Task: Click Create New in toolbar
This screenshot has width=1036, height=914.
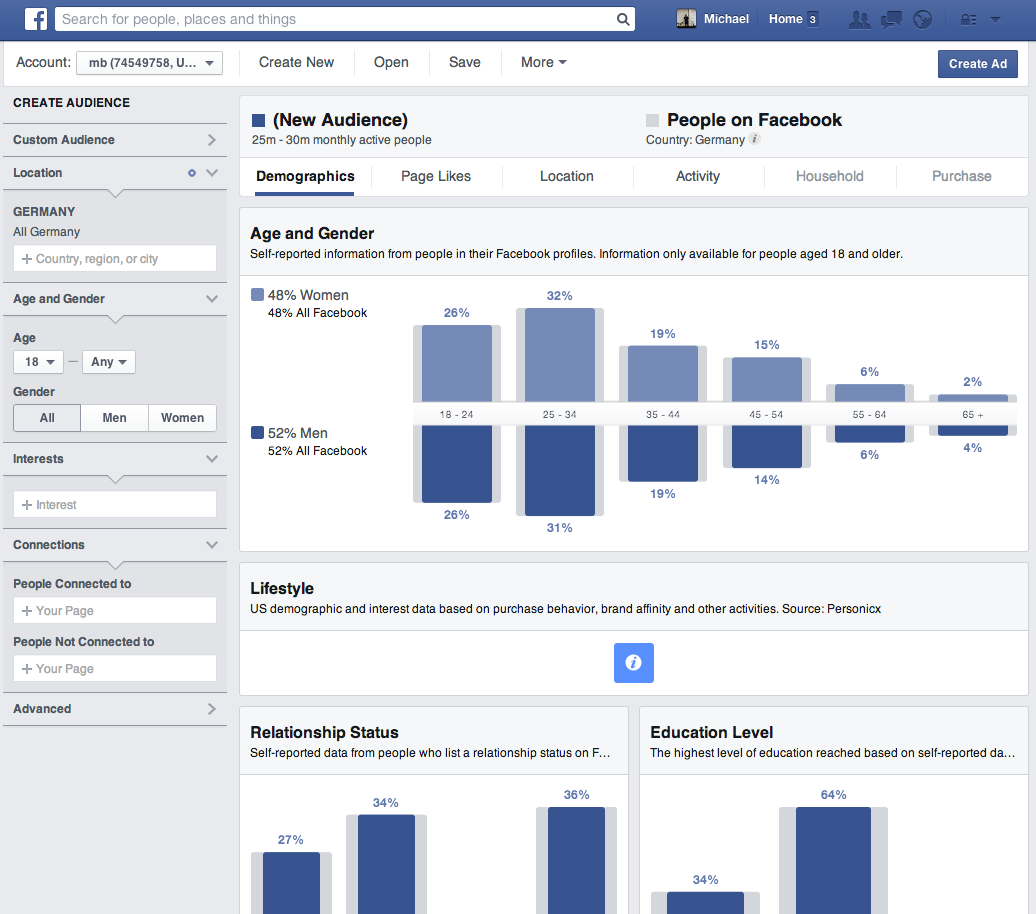Action: point(296,62)
